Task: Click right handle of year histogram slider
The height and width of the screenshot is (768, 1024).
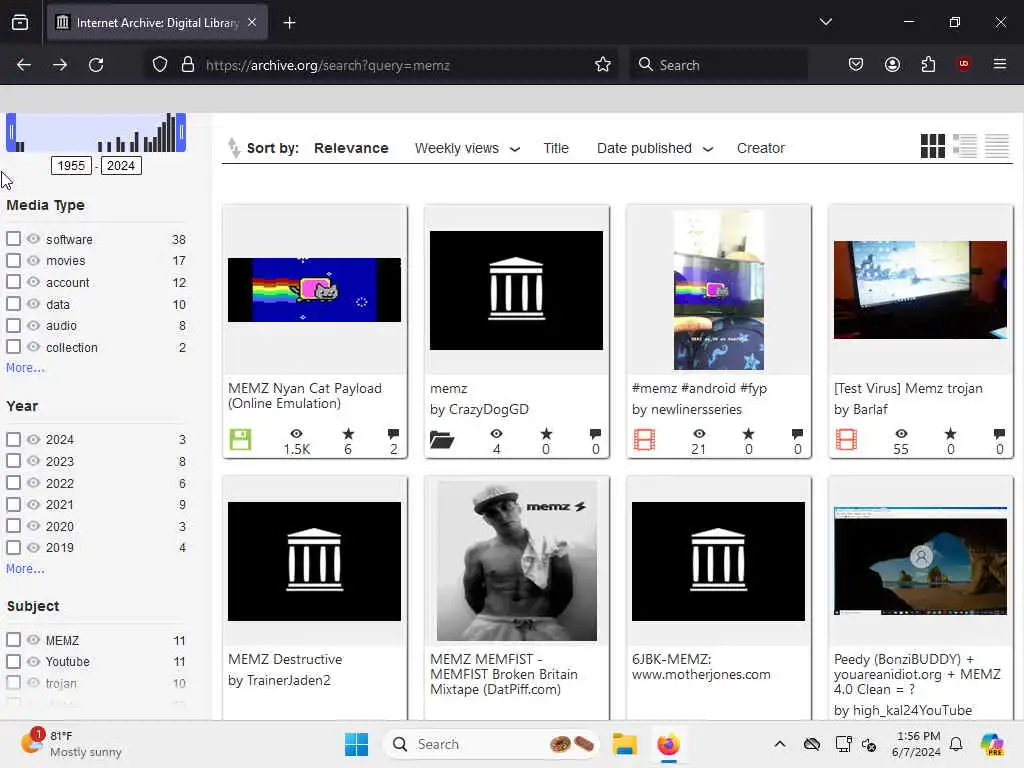Action: pyautogui.click(x=181, y=133)
